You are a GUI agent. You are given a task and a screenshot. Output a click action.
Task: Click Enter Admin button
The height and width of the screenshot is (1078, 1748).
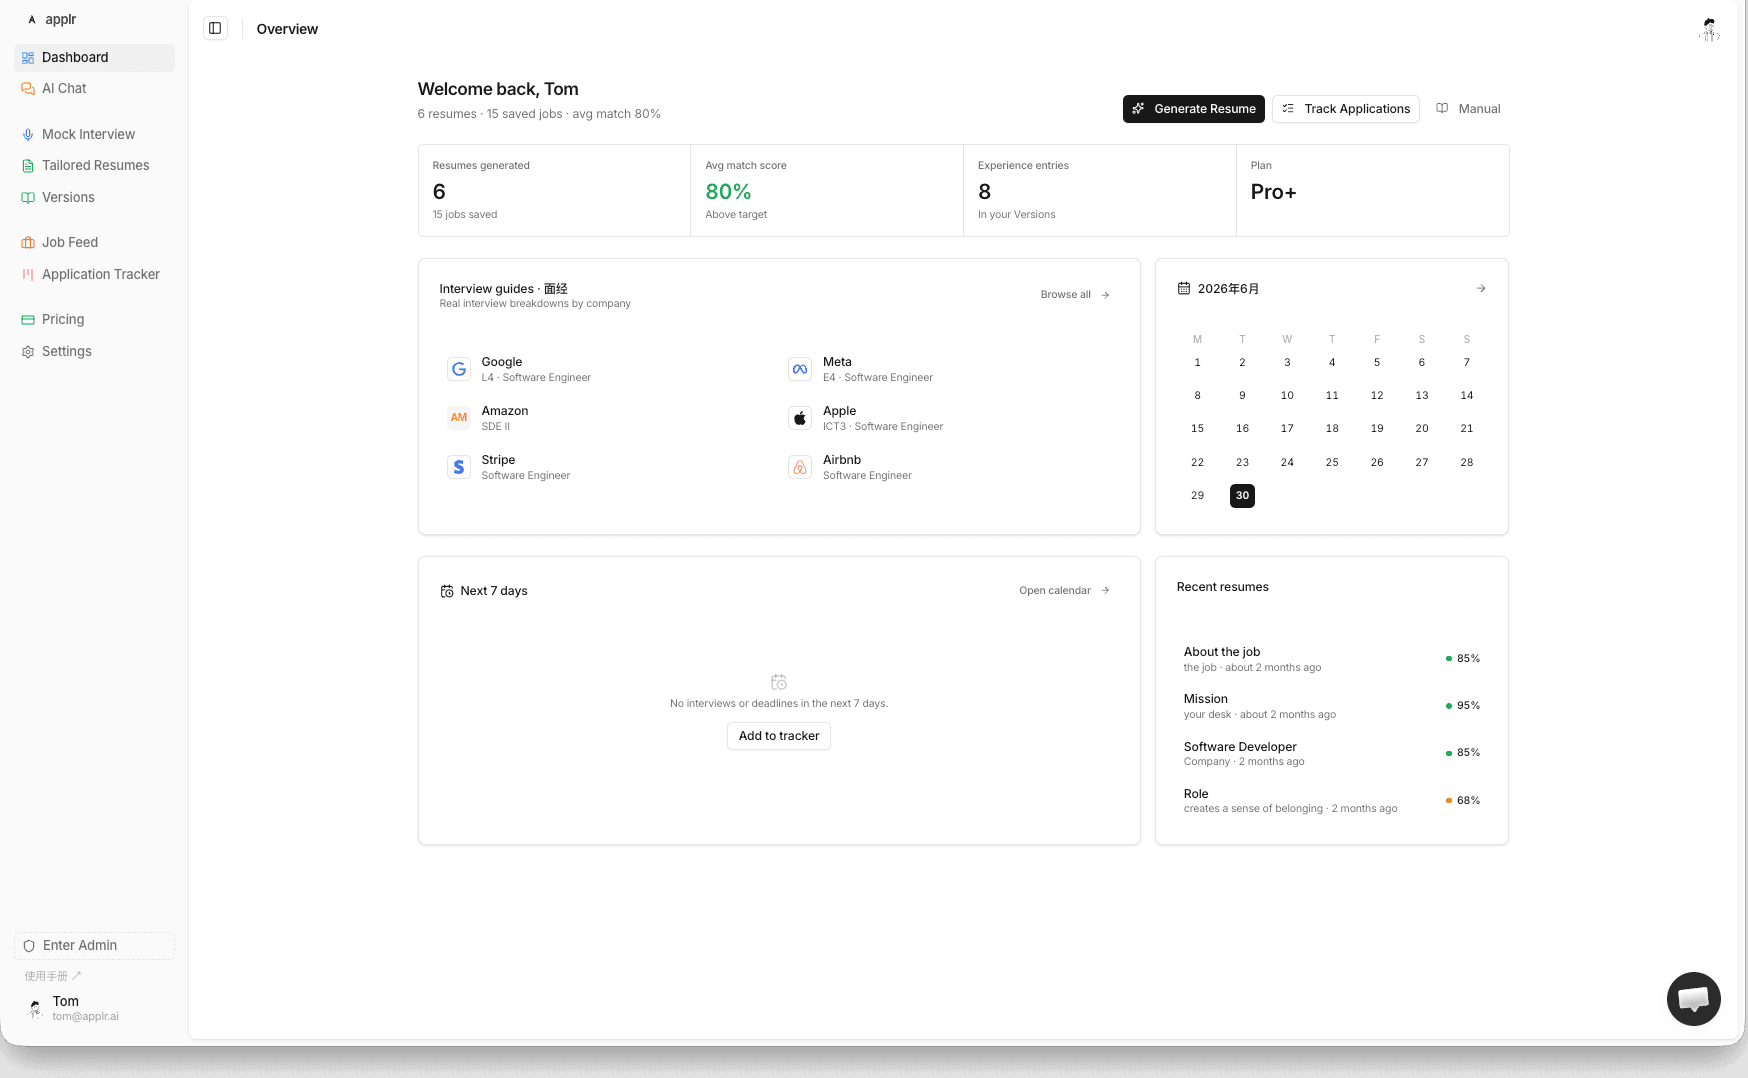(x=94, y=946)
